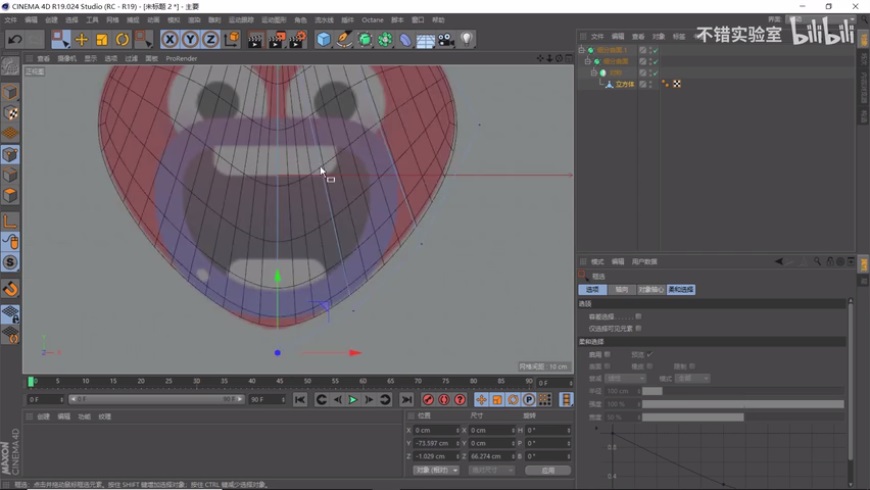
Task: Open the Cube primitive palette
Action: click(324, 39)
